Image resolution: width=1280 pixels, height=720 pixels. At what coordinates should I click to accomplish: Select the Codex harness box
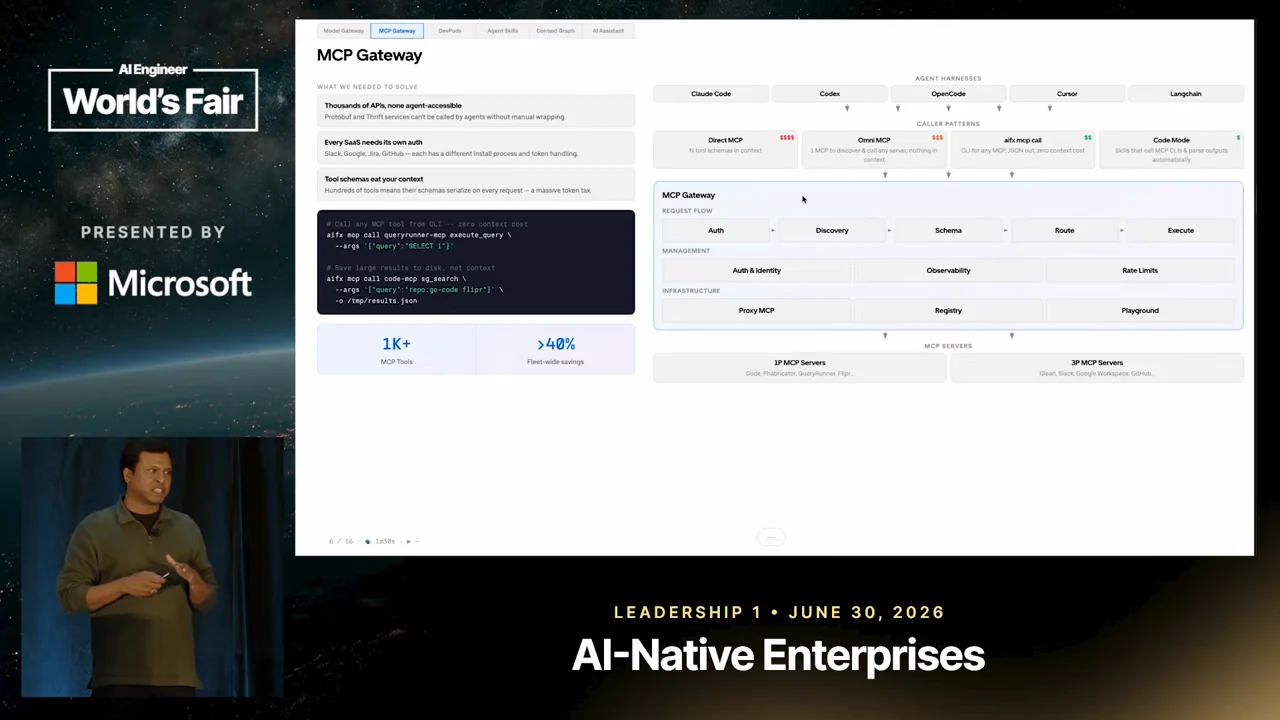click(x=830, y=94)
